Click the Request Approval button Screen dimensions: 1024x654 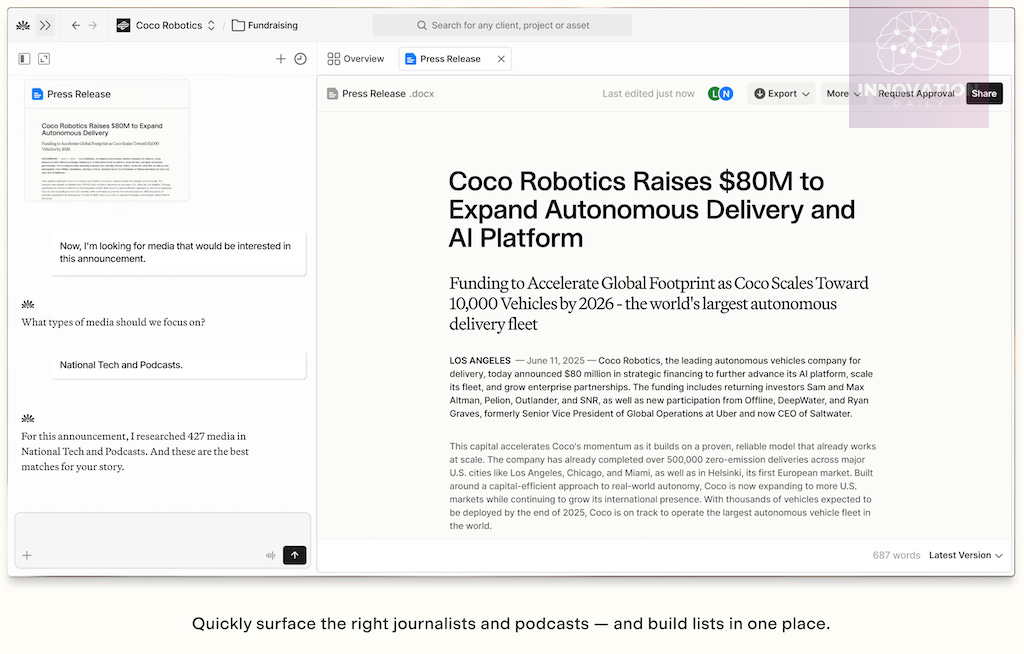pos(916,93)
